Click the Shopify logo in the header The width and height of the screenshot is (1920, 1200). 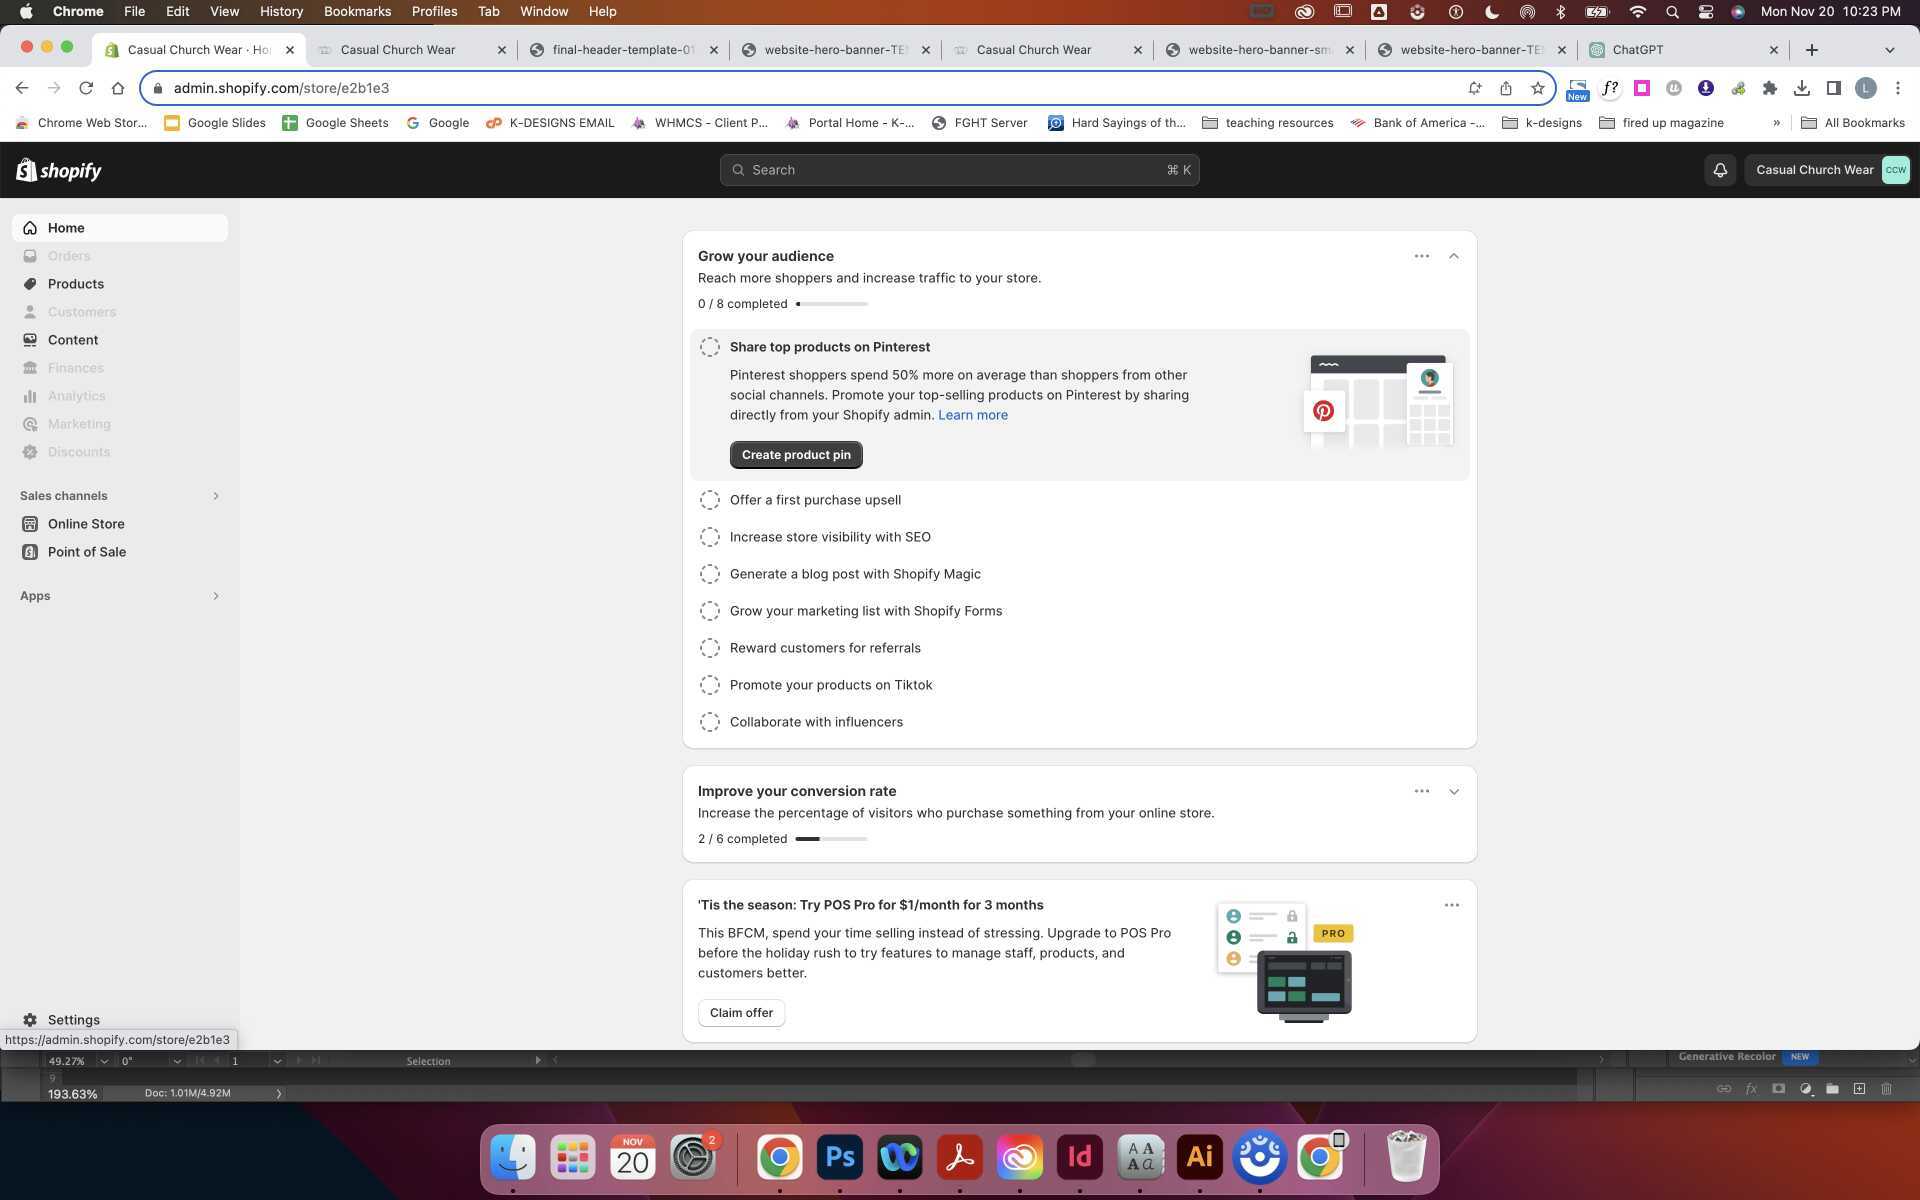coord(58,170)
